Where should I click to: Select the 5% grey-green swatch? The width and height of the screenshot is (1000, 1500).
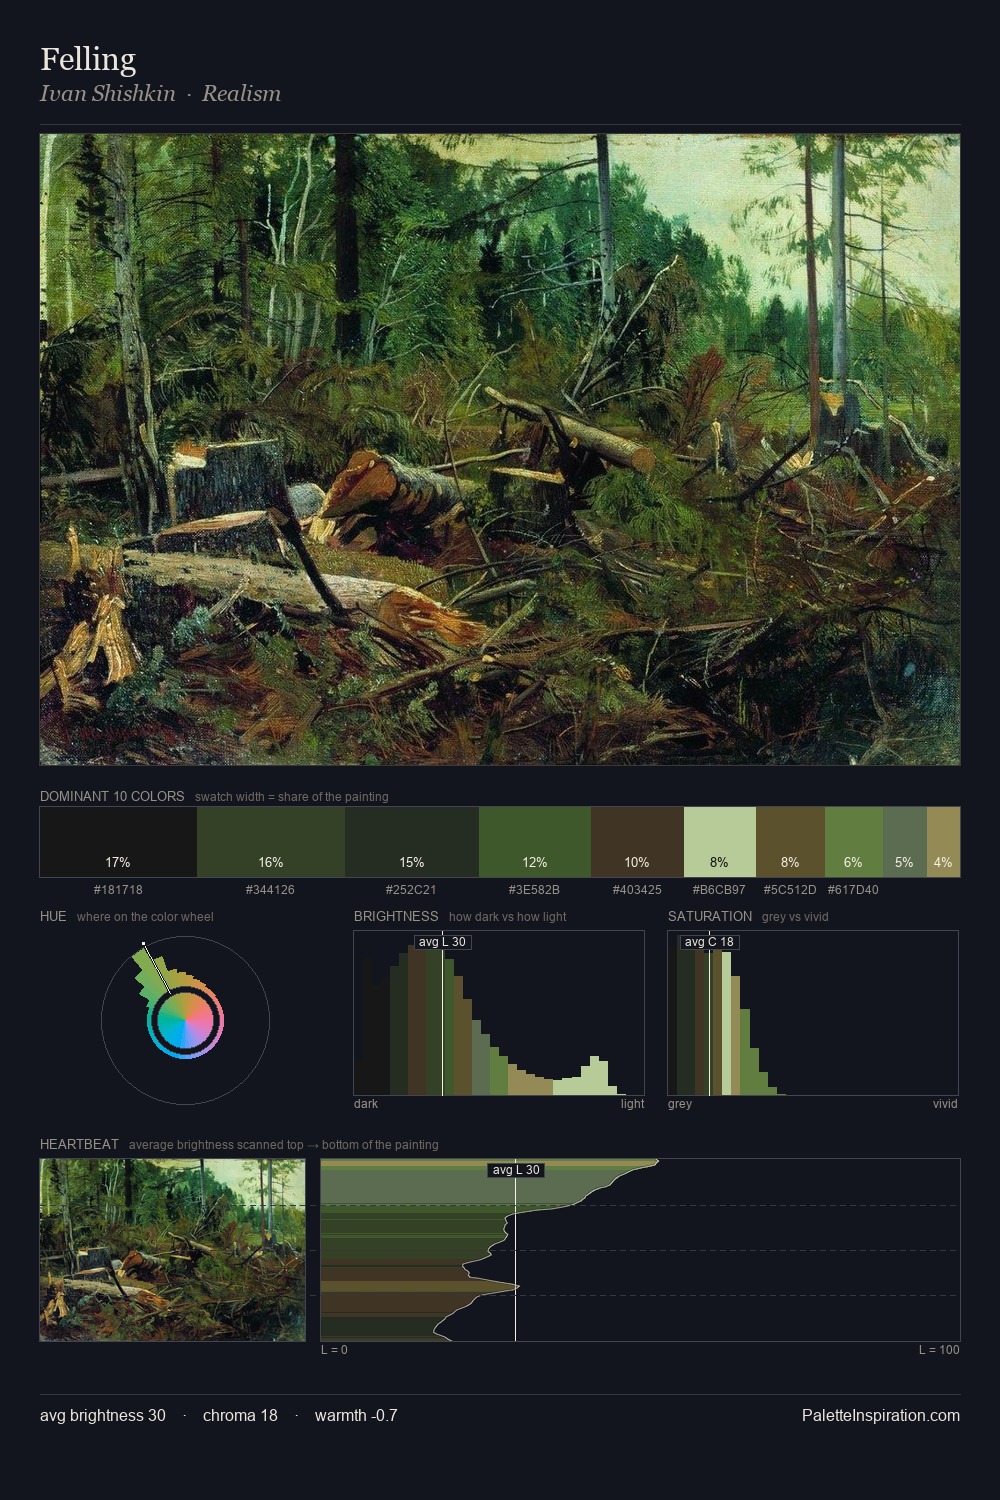[905, 842]
